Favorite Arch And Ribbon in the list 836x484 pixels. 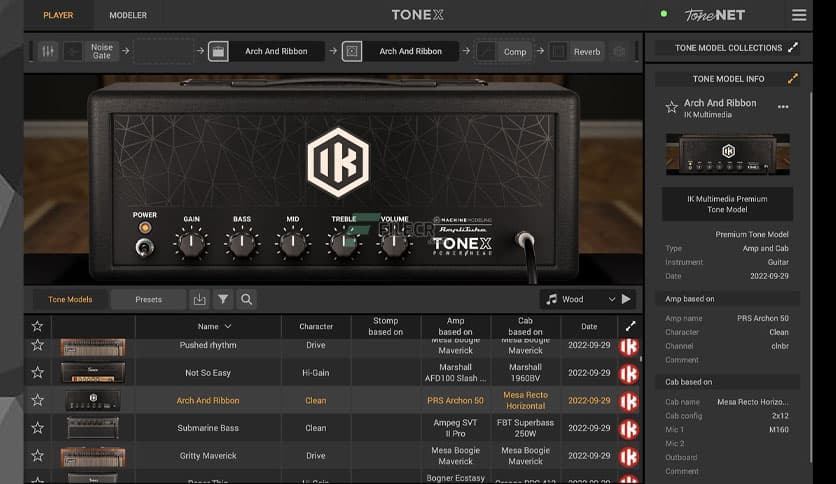point(37,400)
